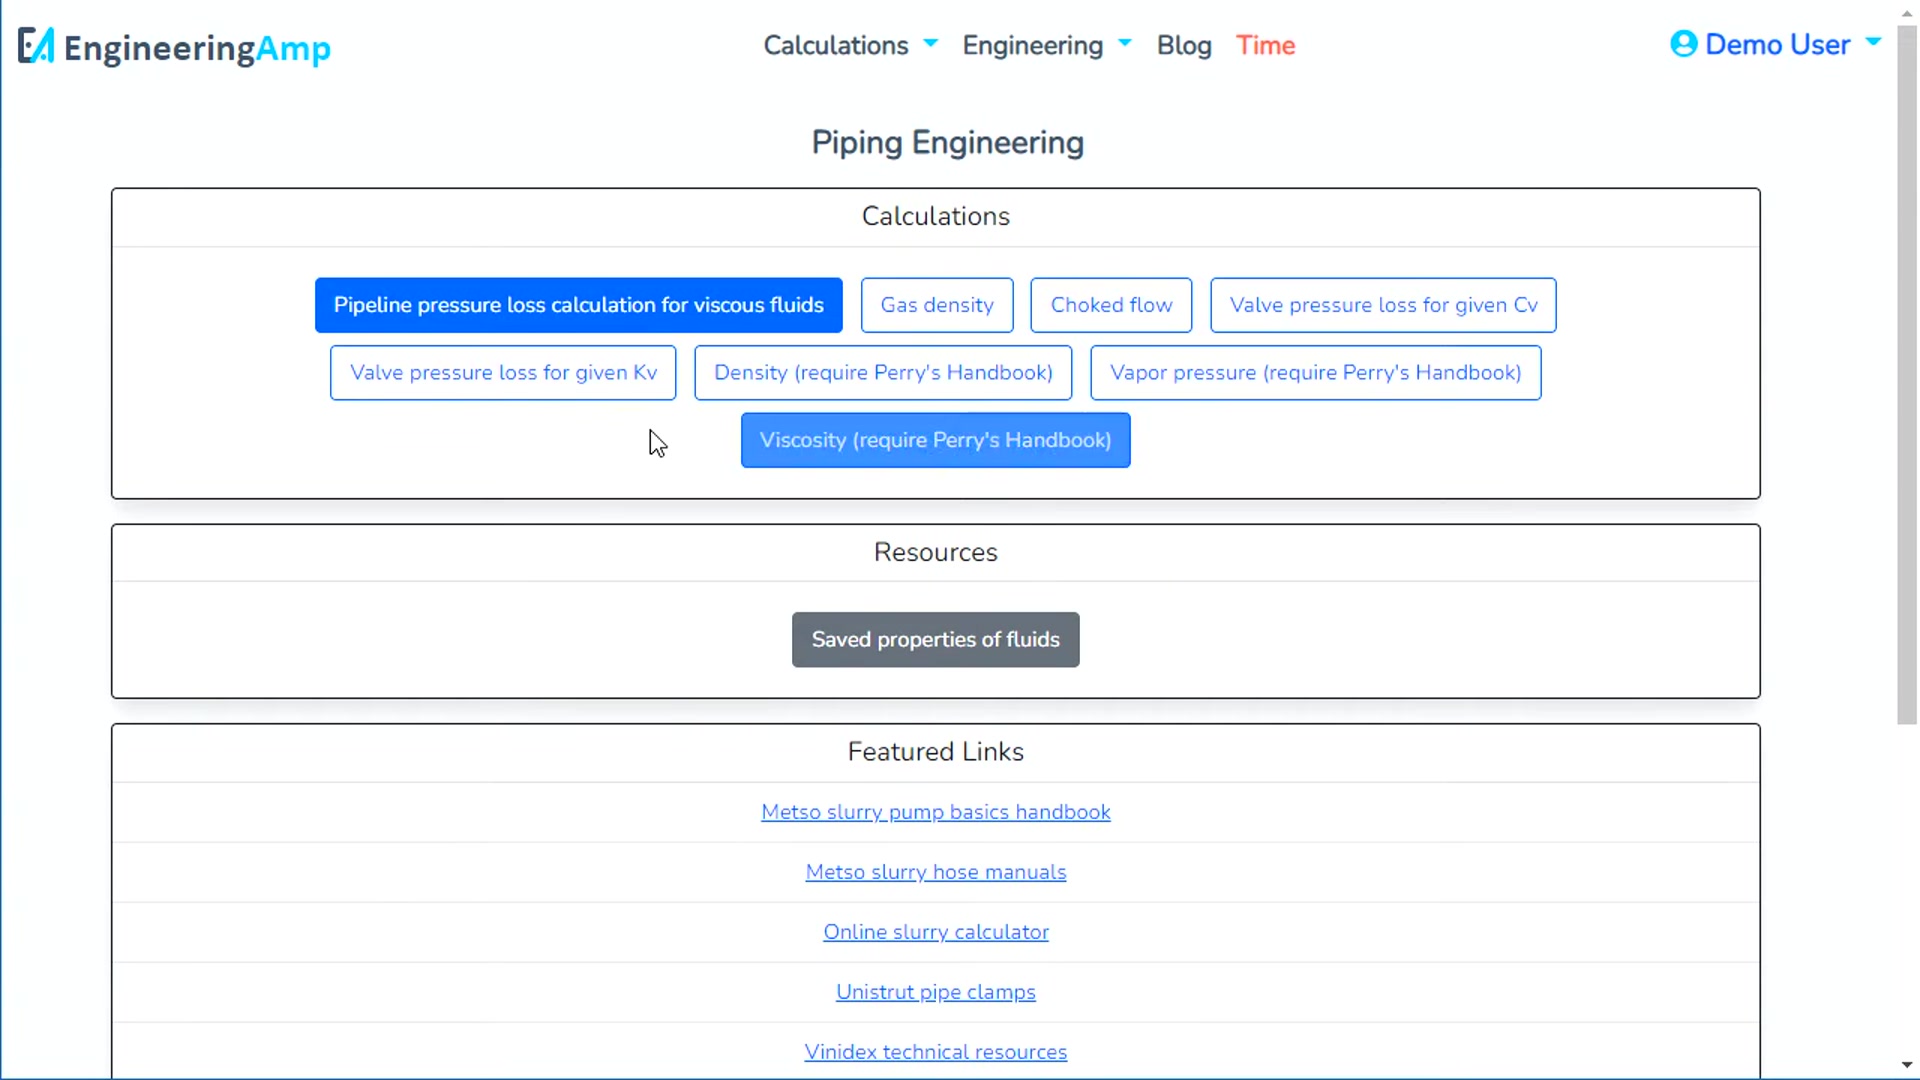Open the Metso slurry pump basics handbook

935,812
